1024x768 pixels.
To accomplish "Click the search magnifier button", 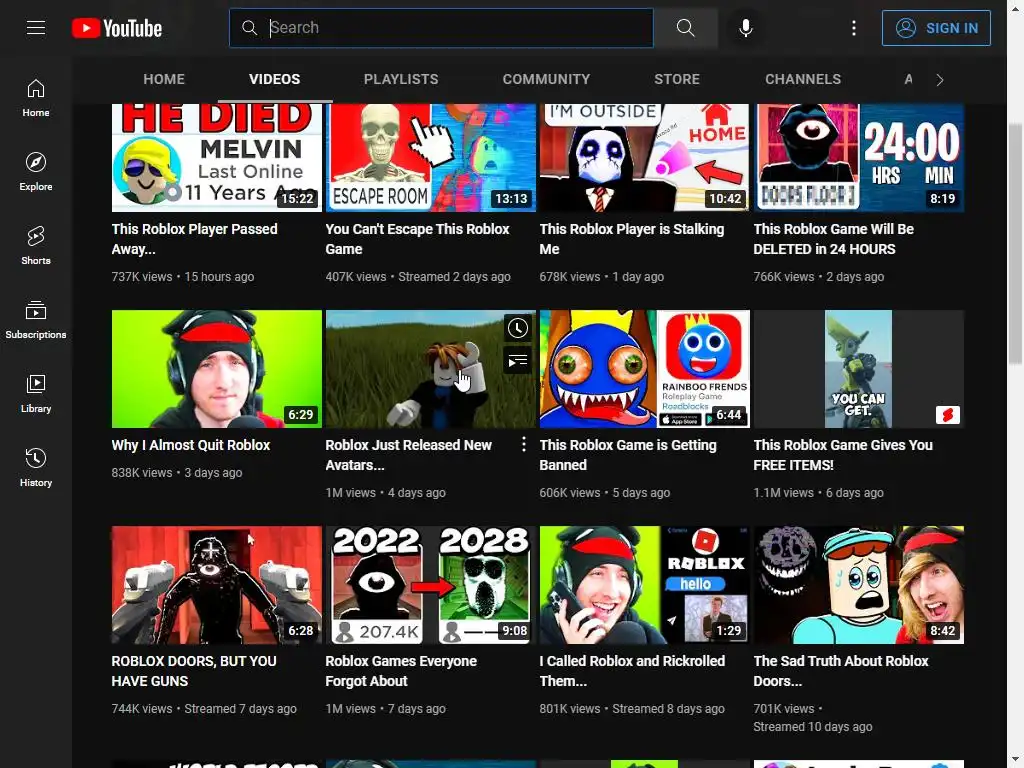I will 686,27.
